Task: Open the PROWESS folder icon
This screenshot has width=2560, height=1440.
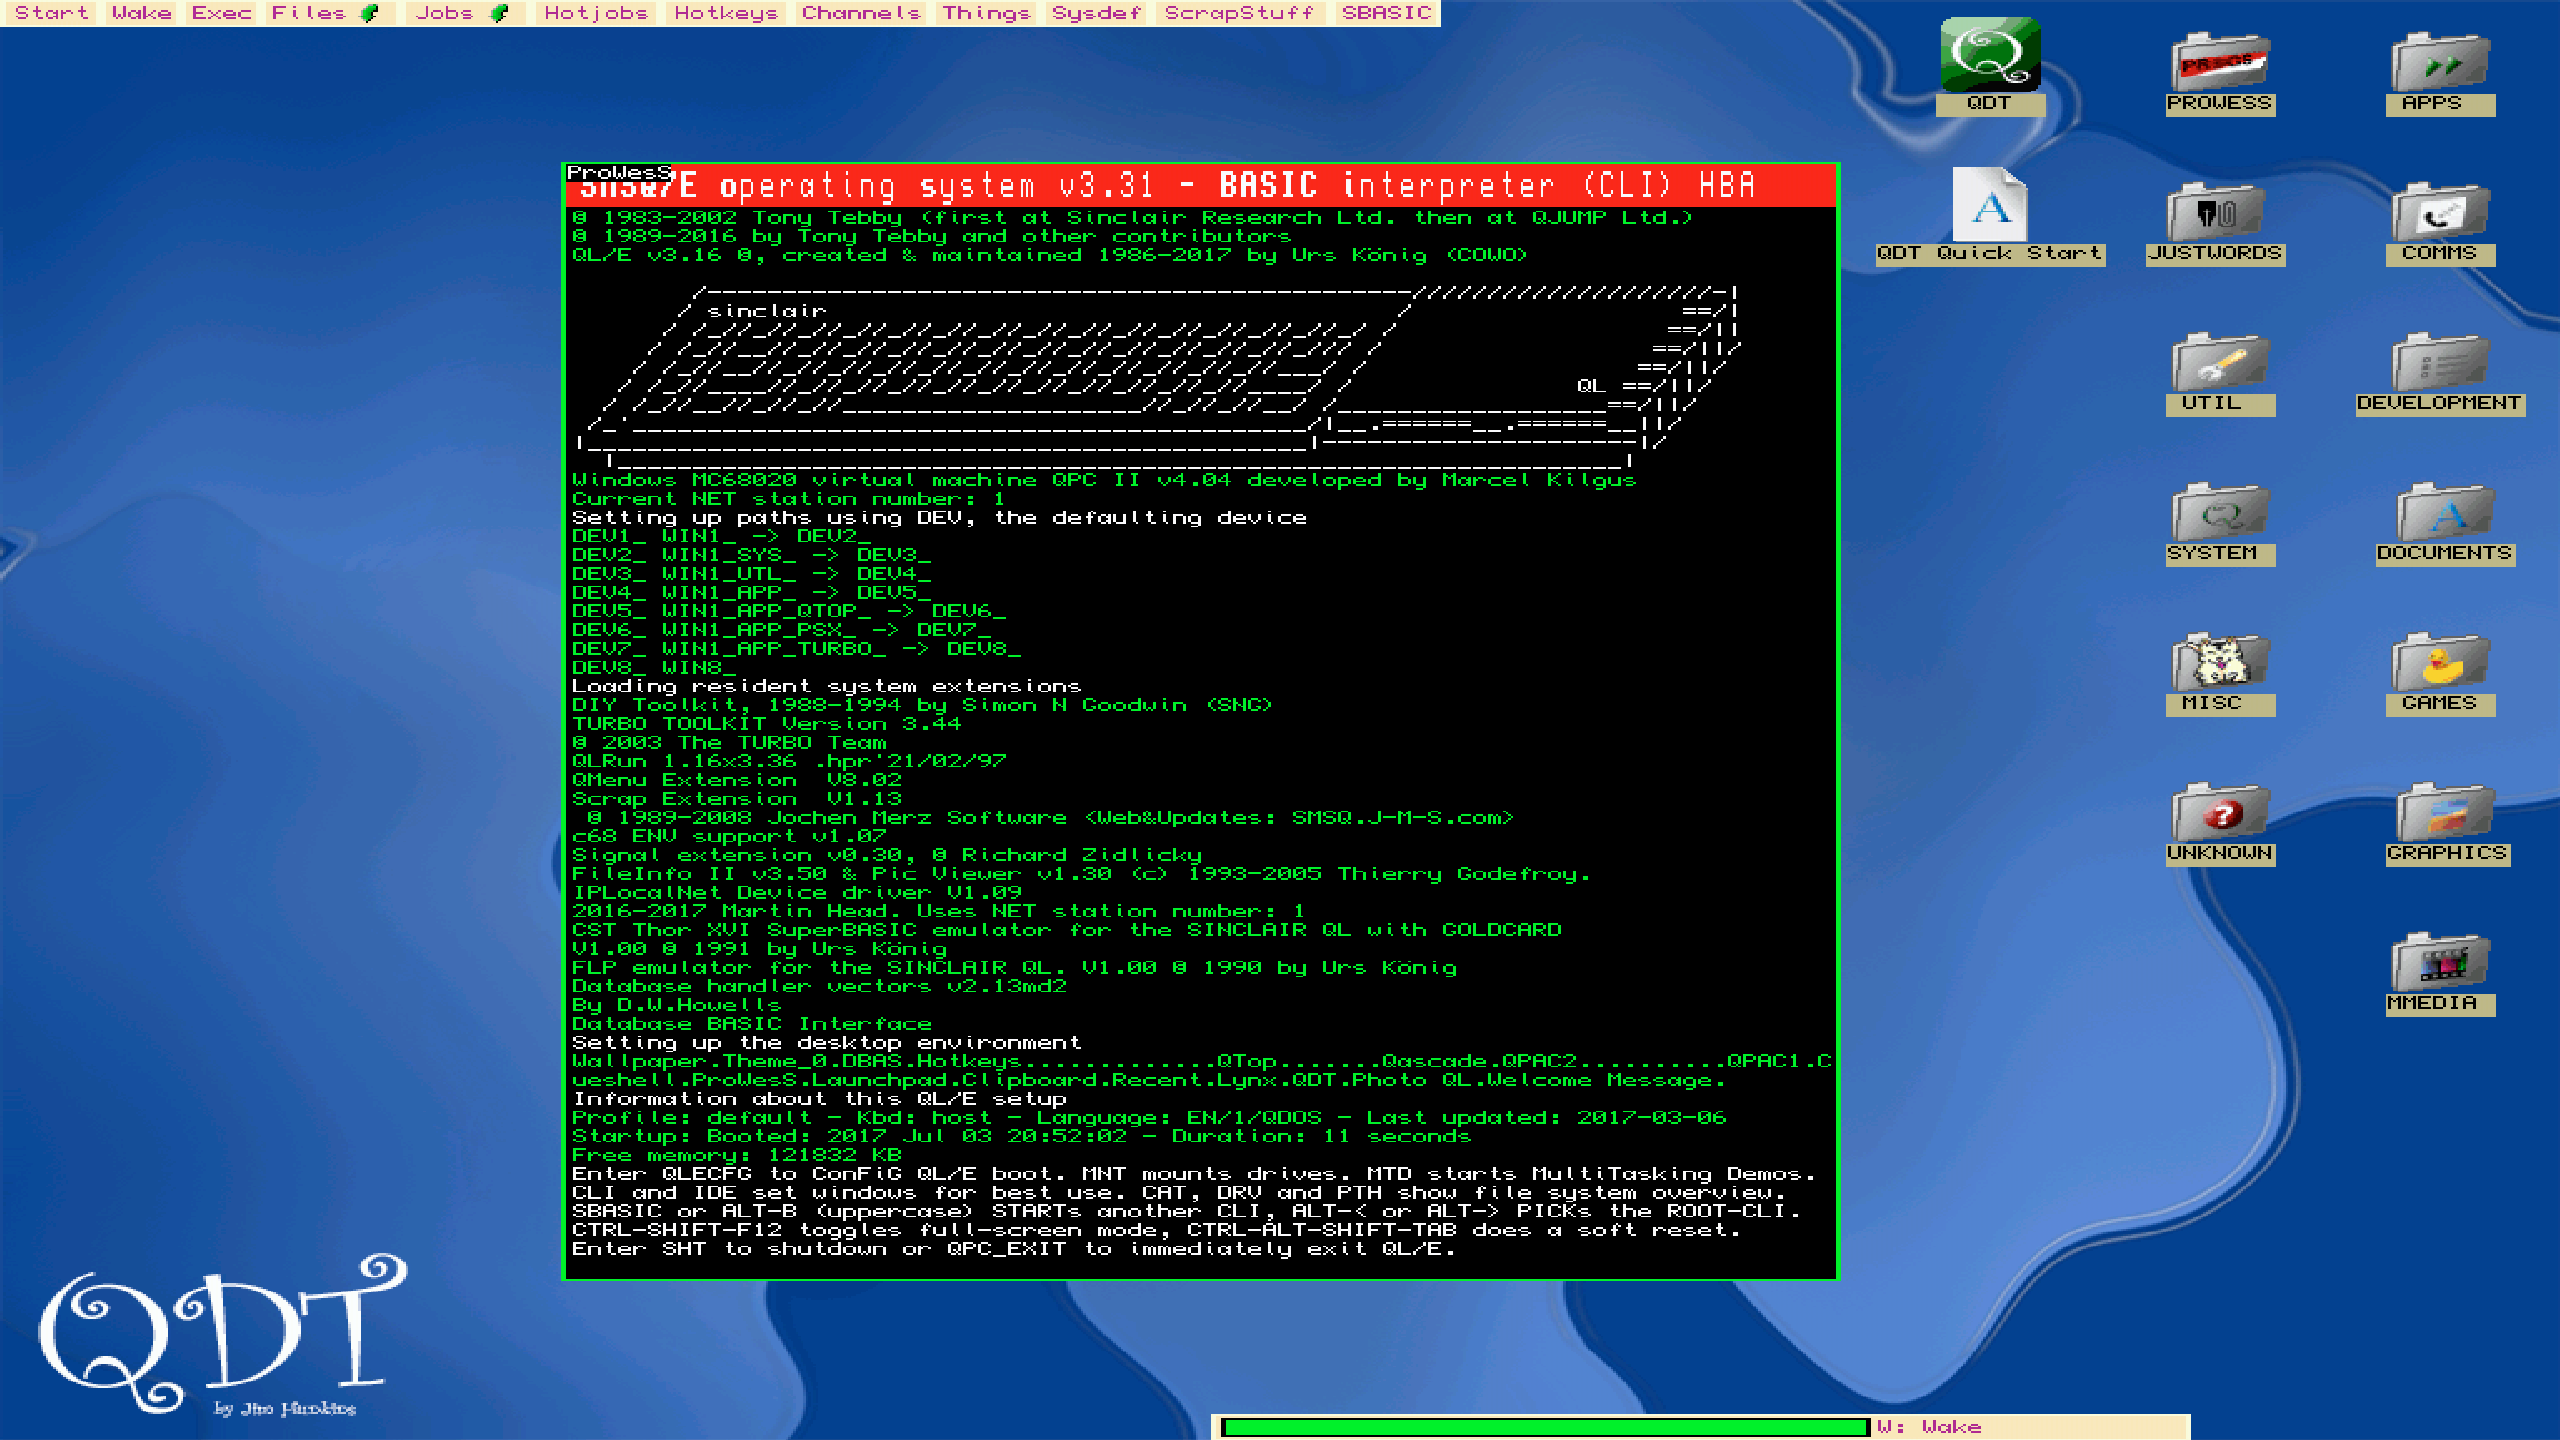Action: [x=2220, y=62]
